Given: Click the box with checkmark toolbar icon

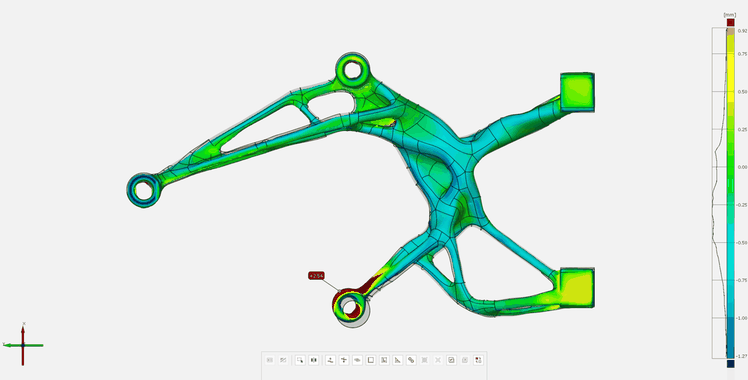Looking at the screenshot, I should pyautogui.click(x=451, y=360).
